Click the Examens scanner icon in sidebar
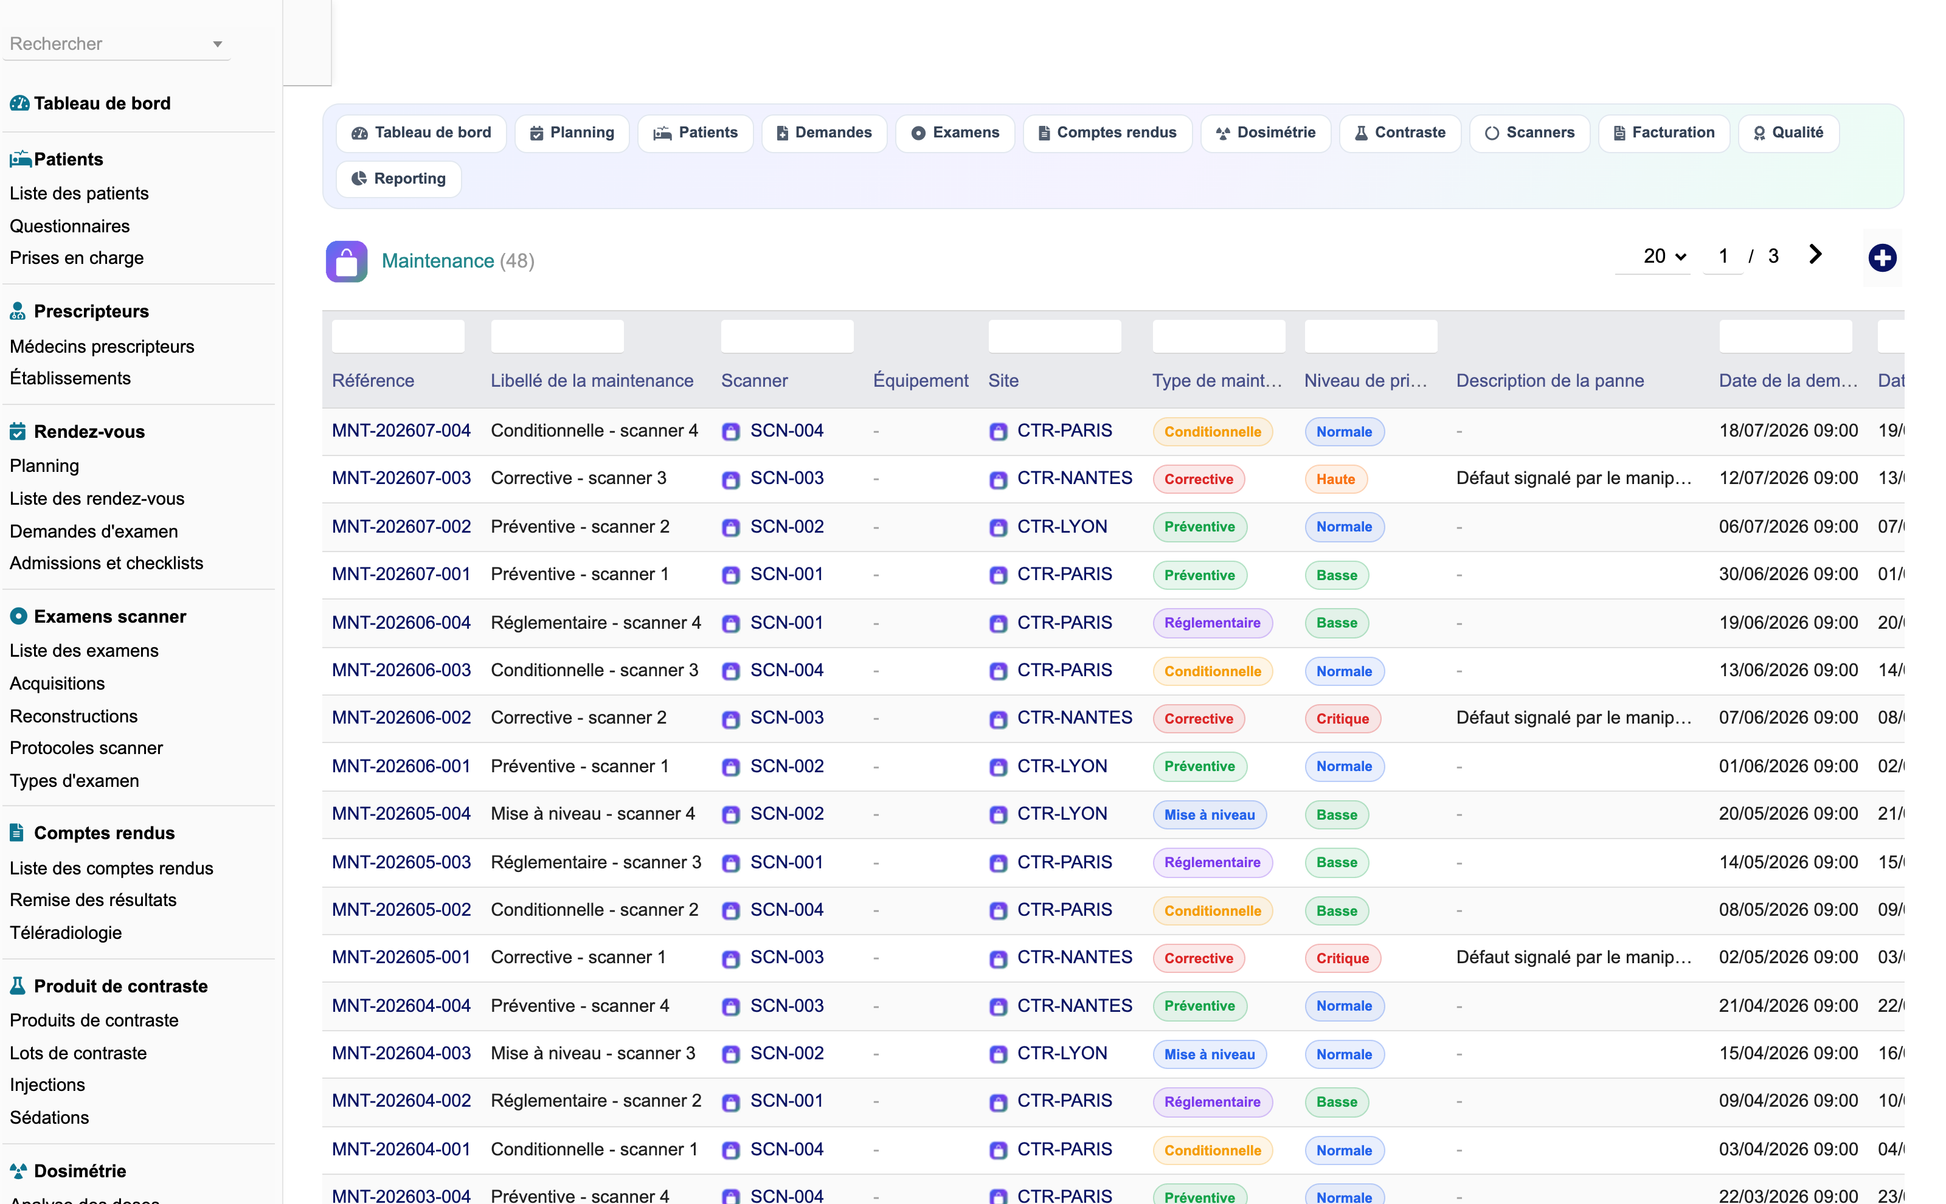 [18, 616]
